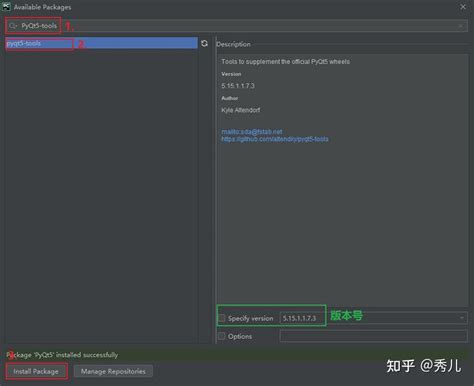The width and height of the screenshot is (474, 386).
Task: Reload the package list with refresh icon
Action: click(204, 43)
